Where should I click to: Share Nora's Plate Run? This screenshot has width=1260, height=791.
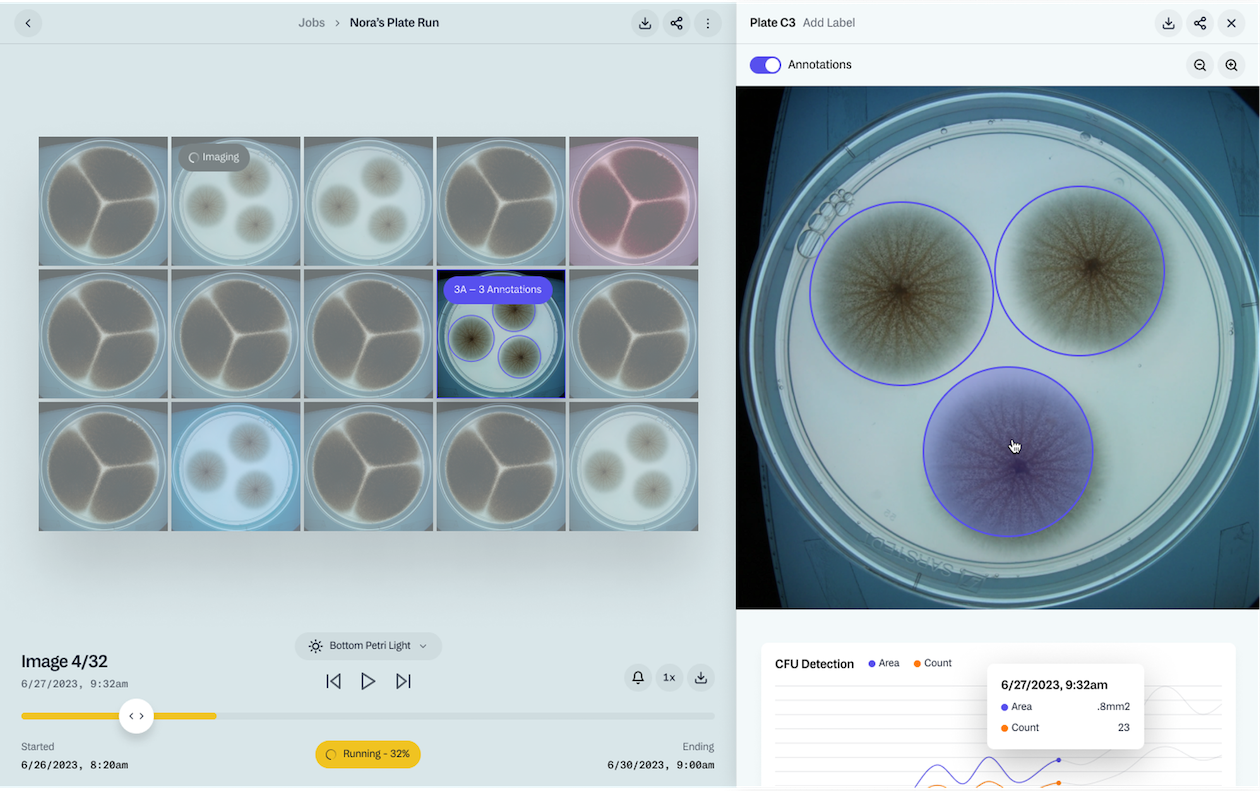click(677, 23)
